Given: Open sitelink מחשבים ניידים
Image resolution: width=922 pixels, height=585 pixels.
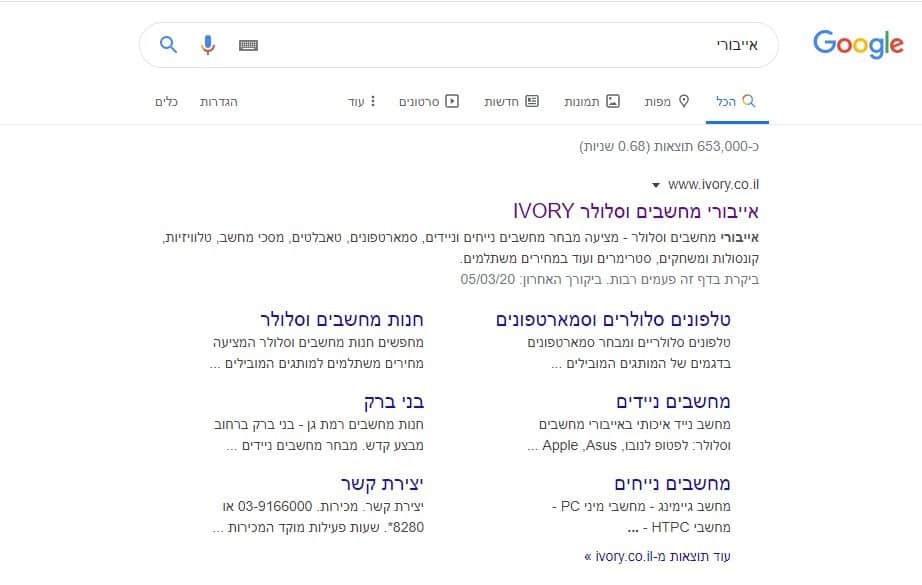Looking at the screenshot, I should pyautogui.click(x=673, y=402).
